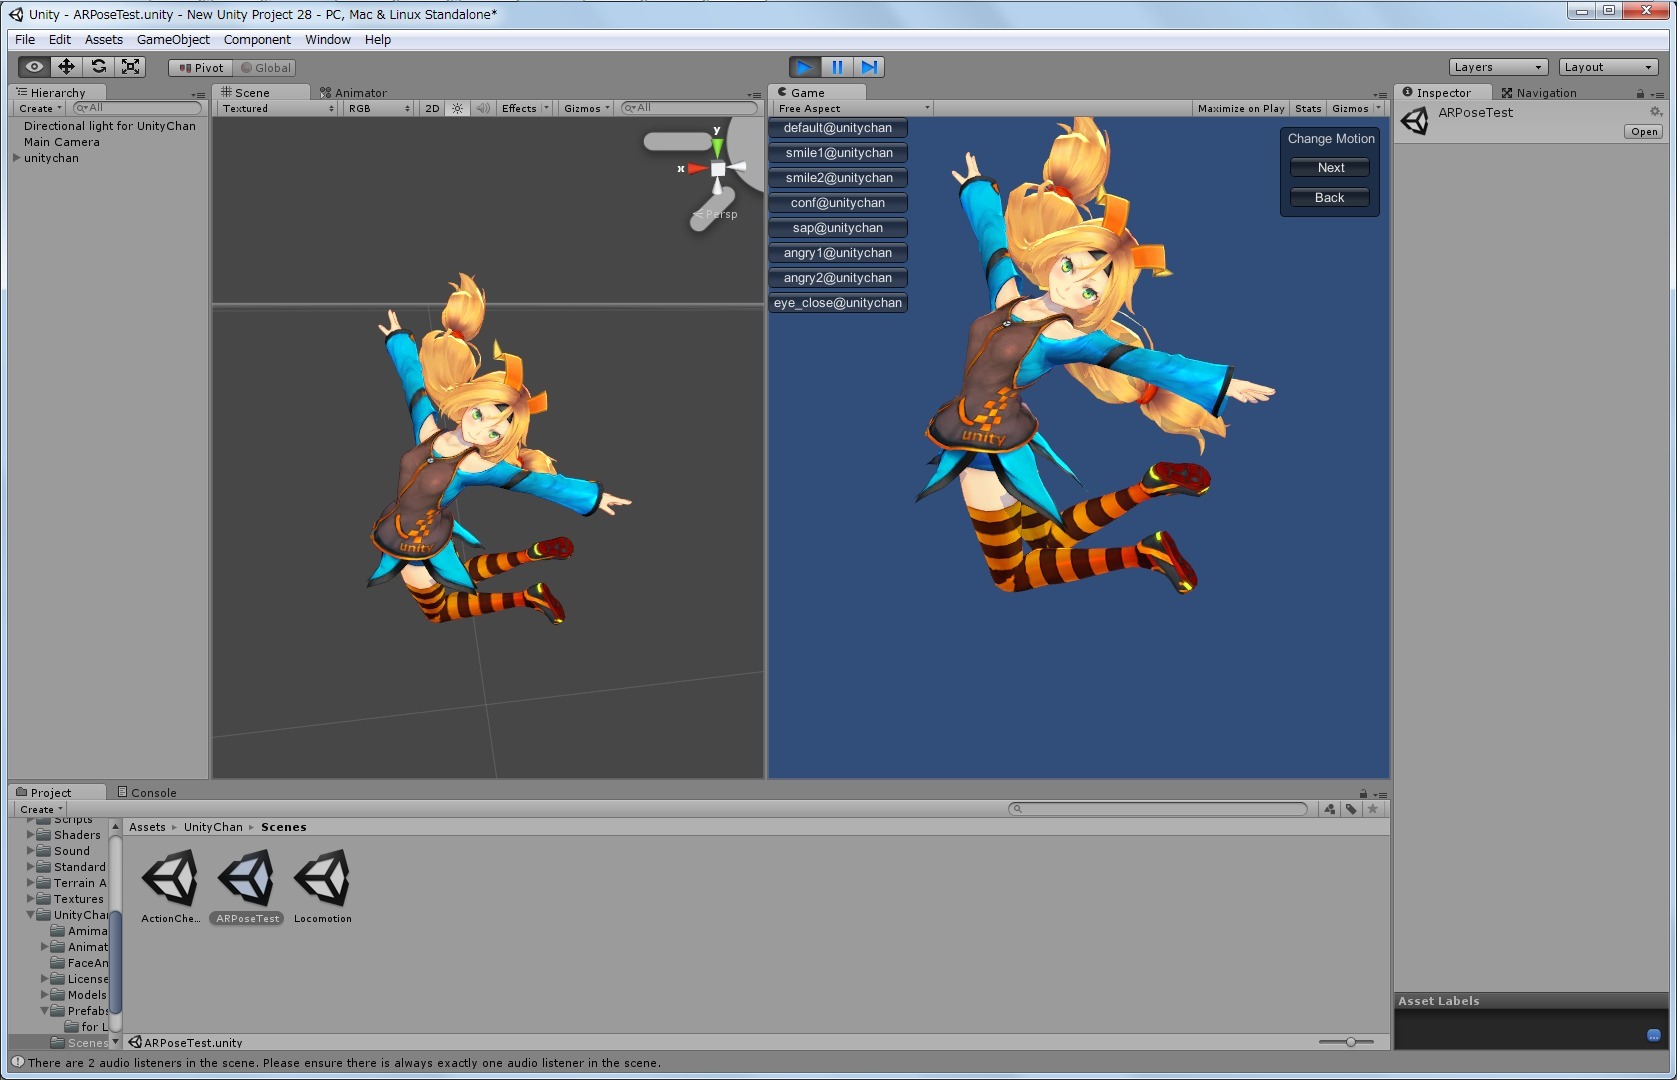Toggle Maximize on Play
The width and height of the screenshot is (1677, 1080).
[x=1240, y=108]
